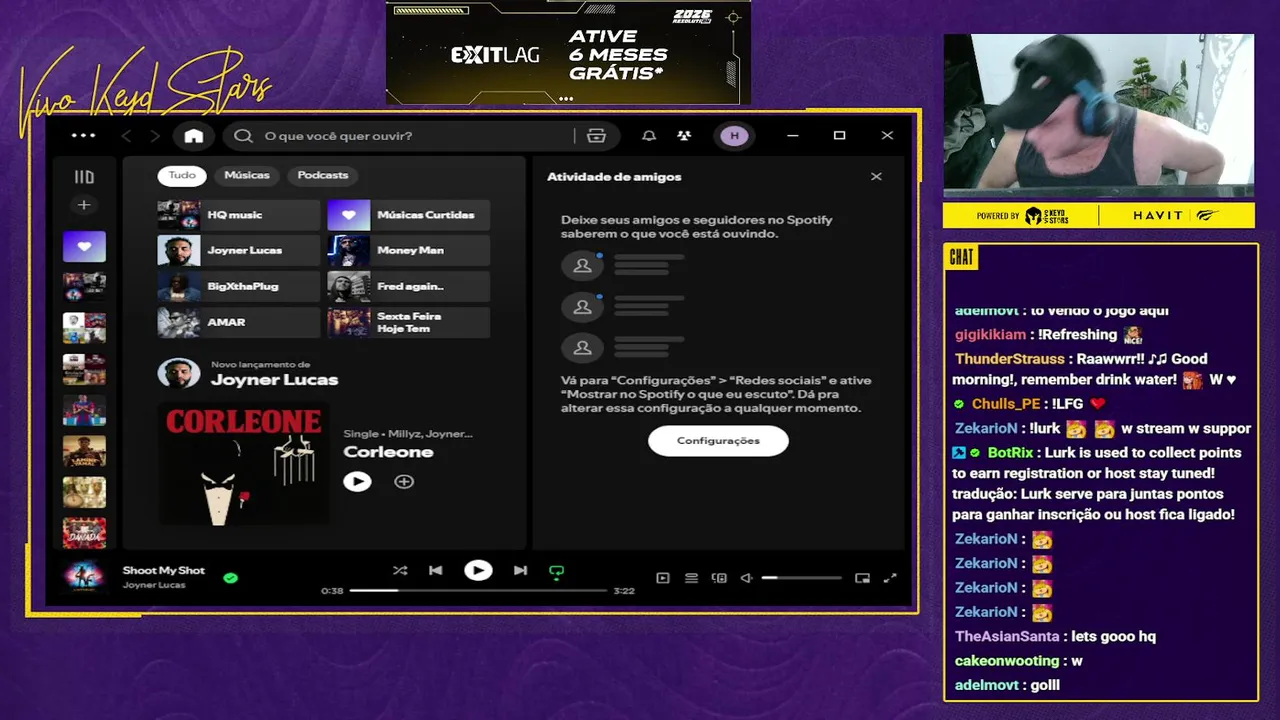Seek on the song progress bar
This screenshot has height=720, width=1280.
click(x=478, y=591)
